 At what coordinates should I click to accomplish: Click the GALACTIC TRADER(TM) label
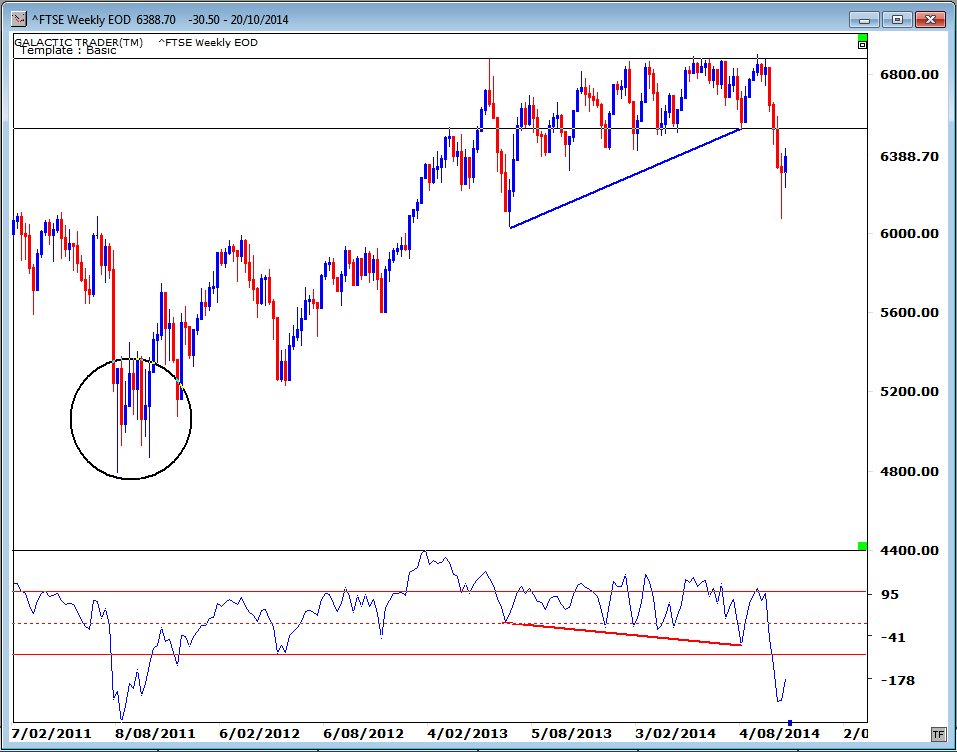pyautogui.click(x=79, y=42)
